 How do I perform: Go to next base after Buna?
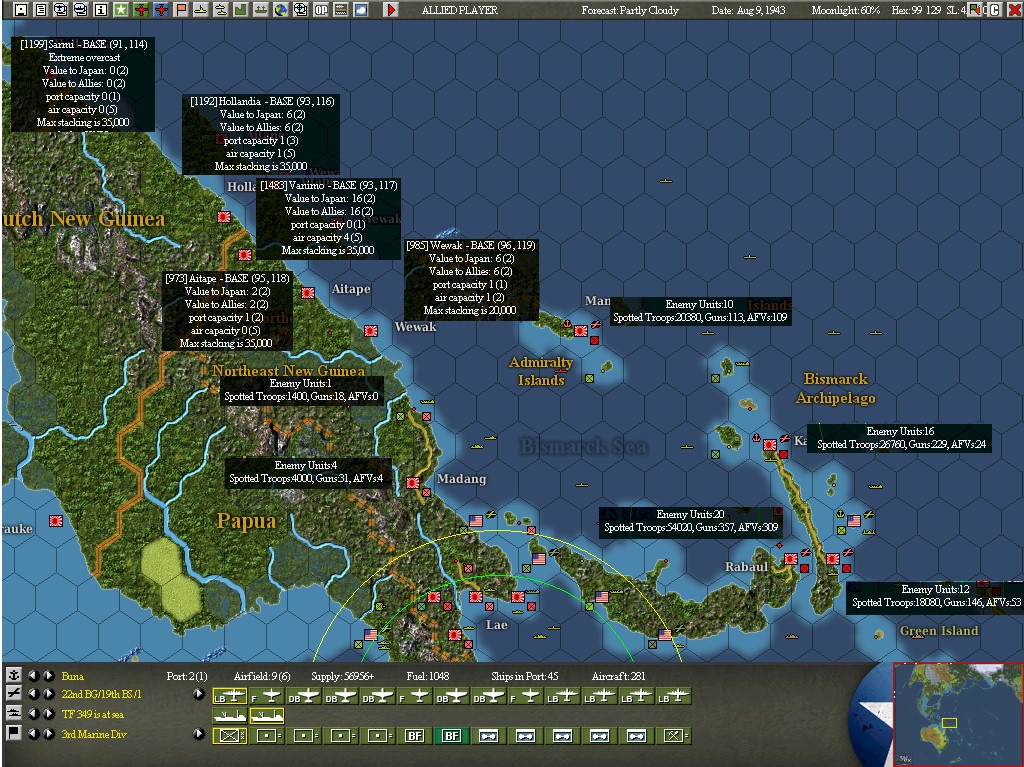point(48,676)
